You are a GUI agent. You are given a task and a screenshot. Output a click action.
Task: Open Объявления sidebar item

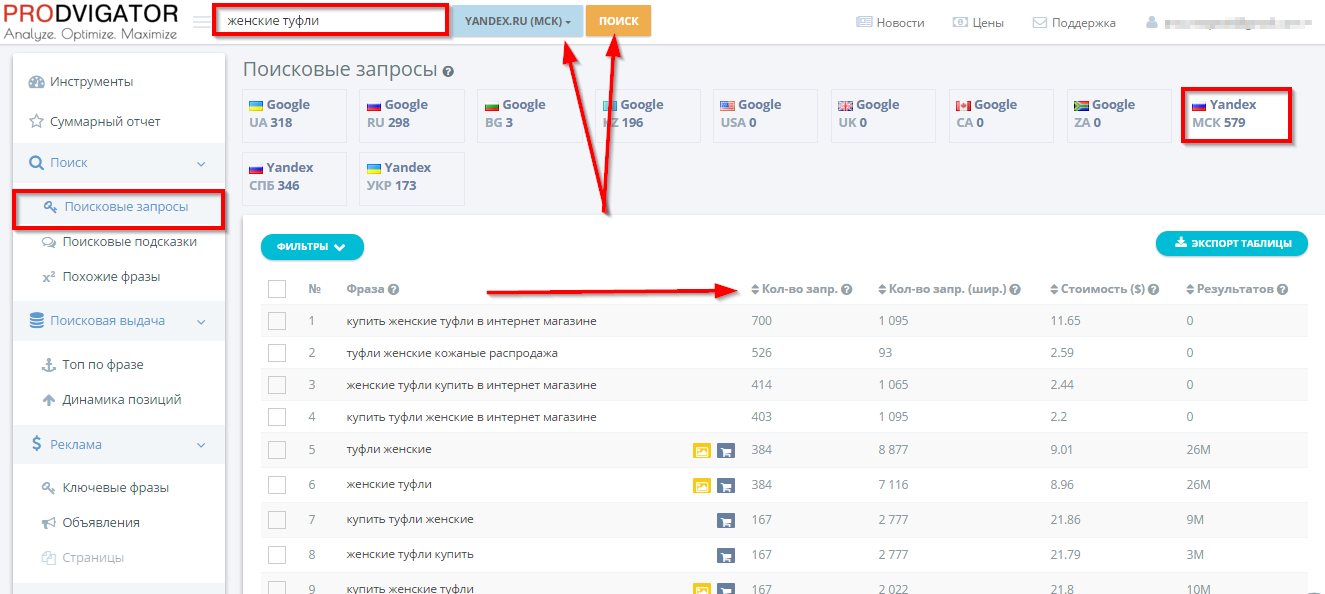[x=90, y=523]
